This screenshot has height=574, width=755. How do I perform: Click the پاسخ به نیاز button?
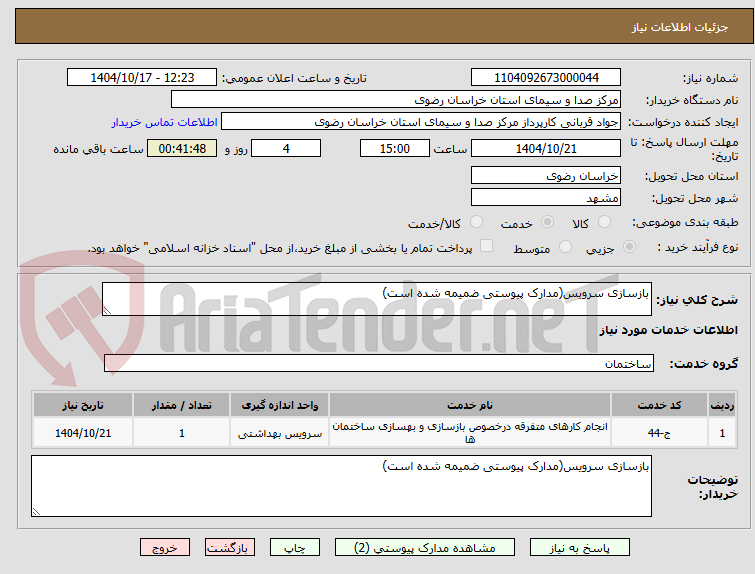pos(580,548)
